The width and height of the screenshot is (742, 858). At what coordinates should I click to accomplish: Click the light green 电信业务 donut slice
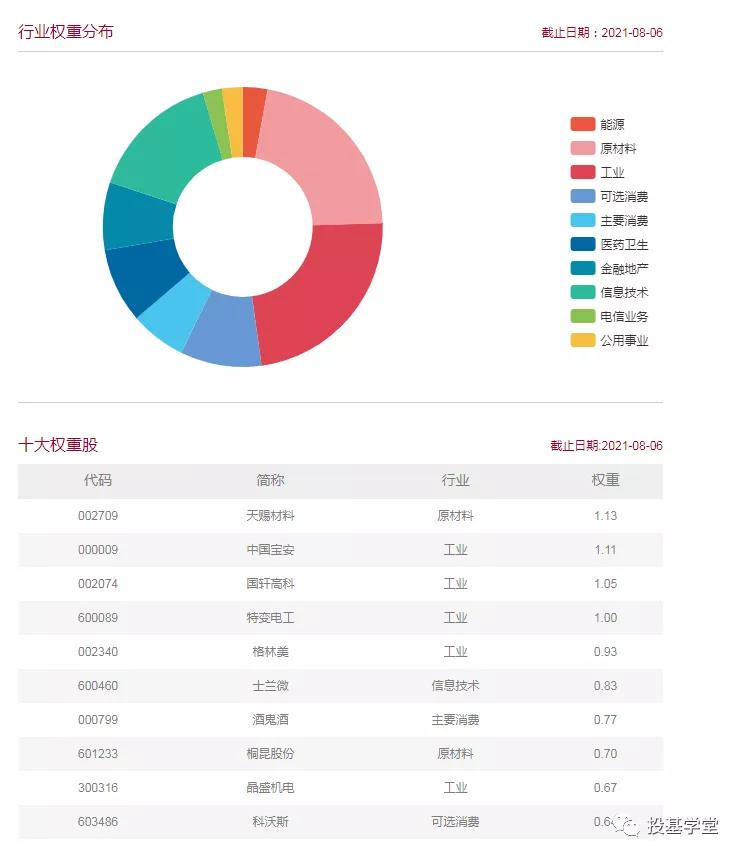pyautogui.click(x=218, y=125)
